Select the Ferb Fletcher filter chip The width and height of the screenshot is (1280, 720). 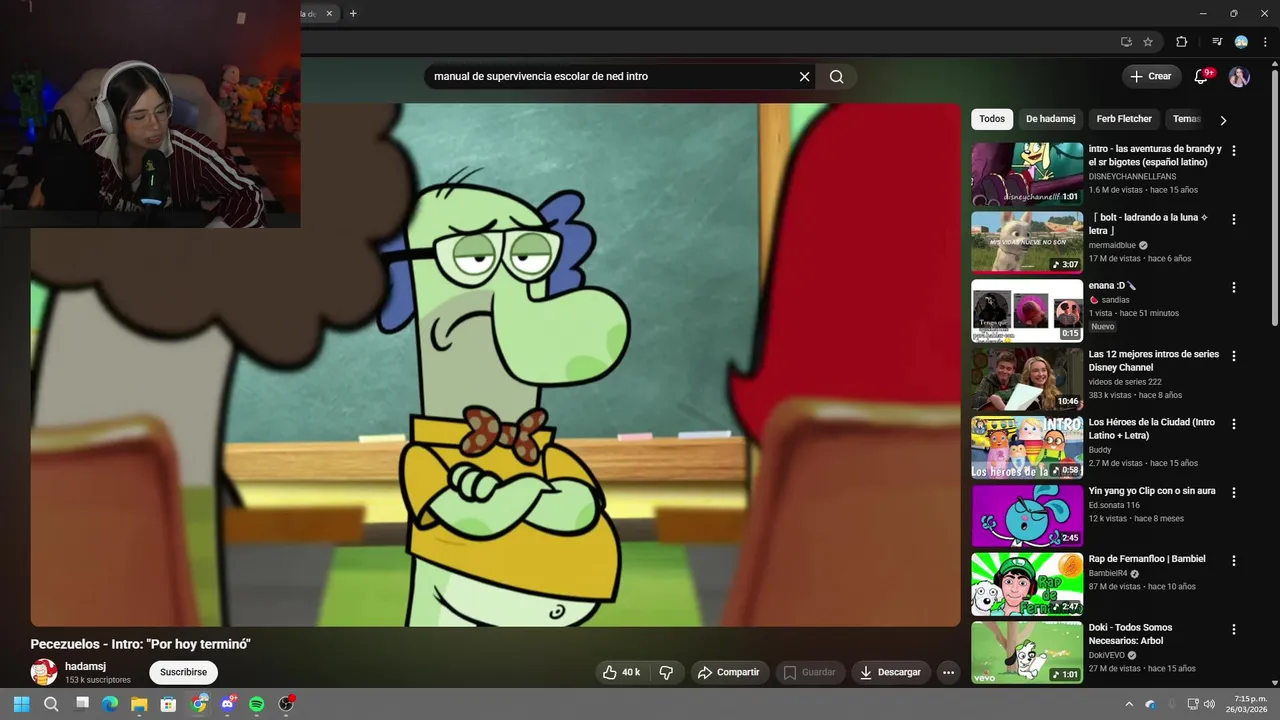[1124, 119]
